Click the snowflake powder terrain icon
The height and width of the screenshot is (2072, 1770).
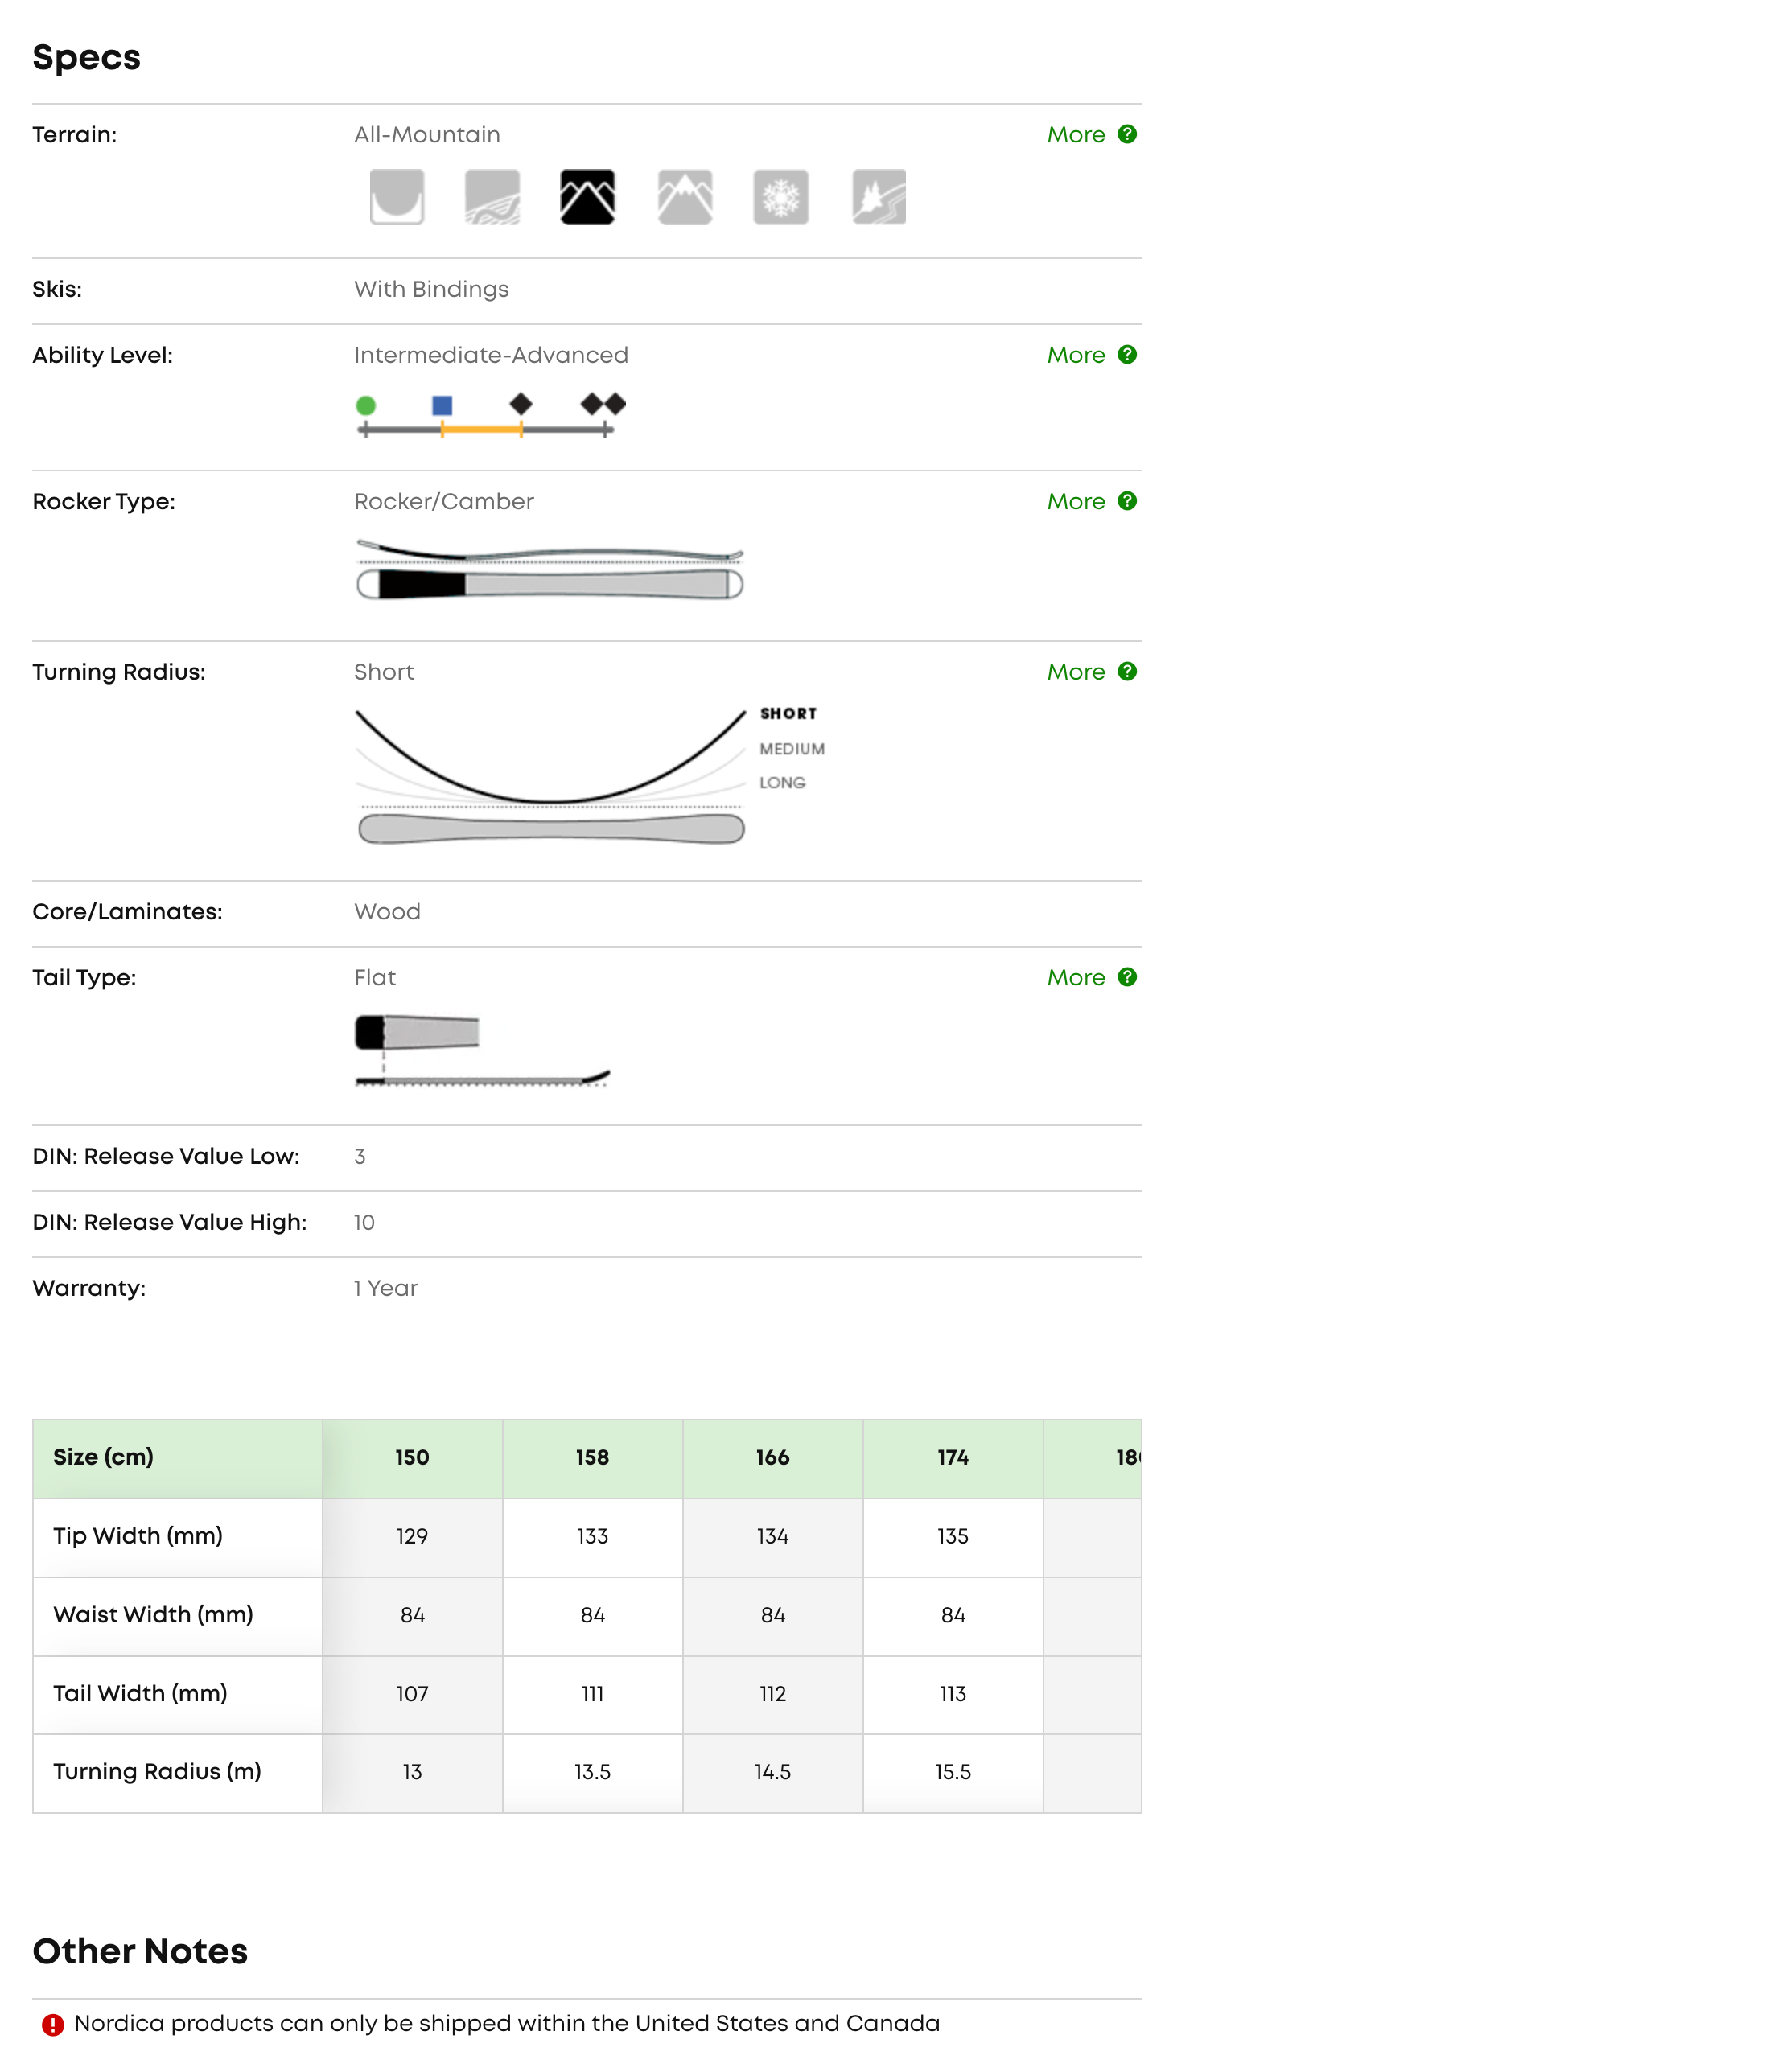pos(780,196)
